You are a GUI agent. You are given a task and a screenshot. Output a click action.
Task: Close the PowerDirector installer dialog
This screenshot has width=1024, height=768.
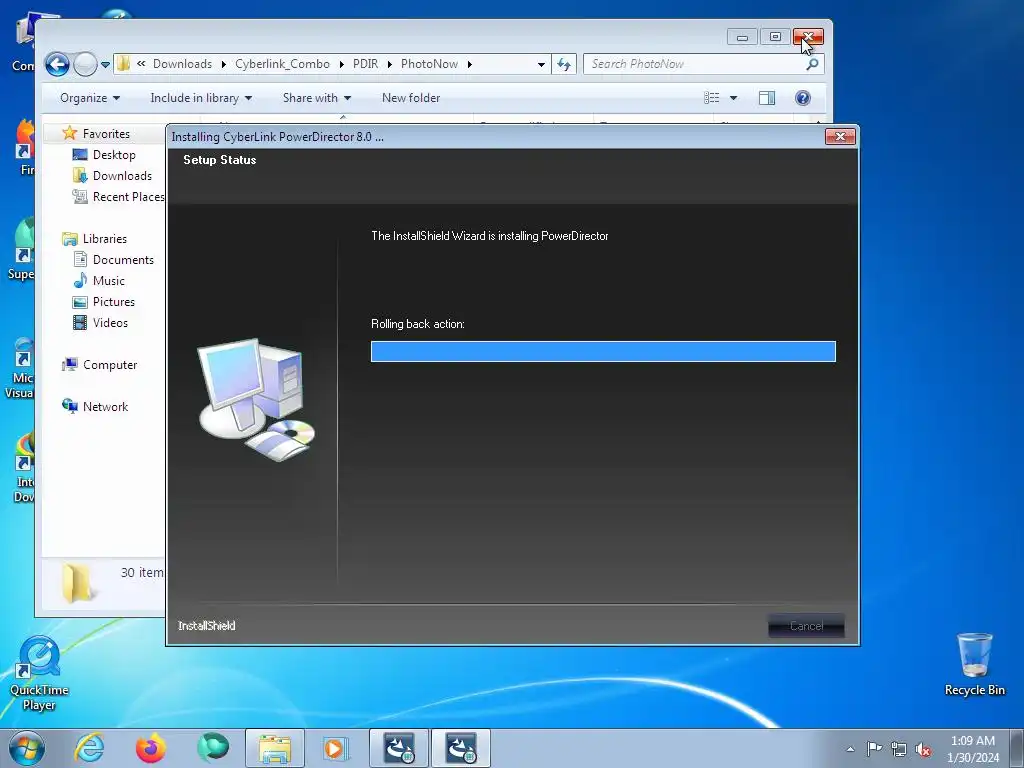pyautogui.click(x=840, y=136)
